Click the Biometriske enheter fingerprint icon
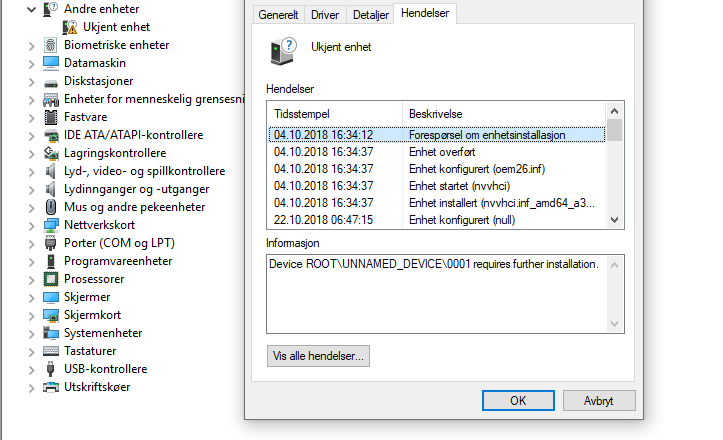 coord(51,45)
